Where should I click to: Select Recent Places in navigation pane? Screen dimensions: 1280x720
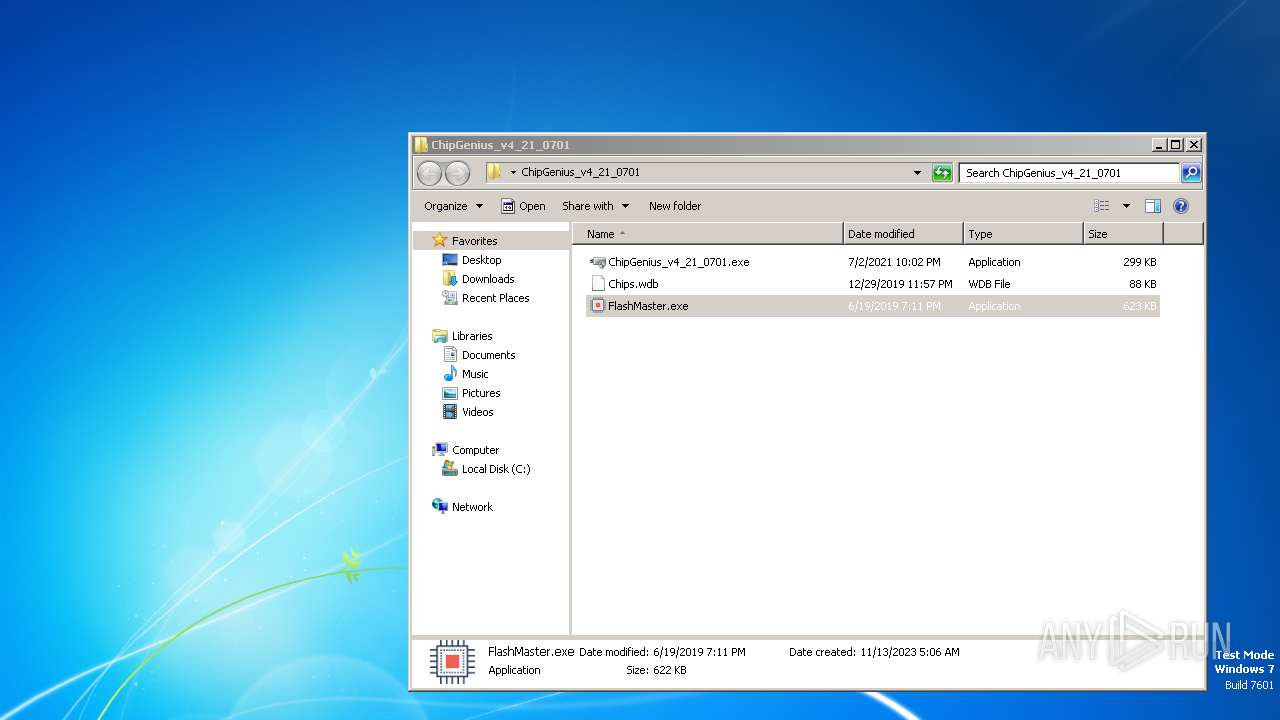(495, 298)
